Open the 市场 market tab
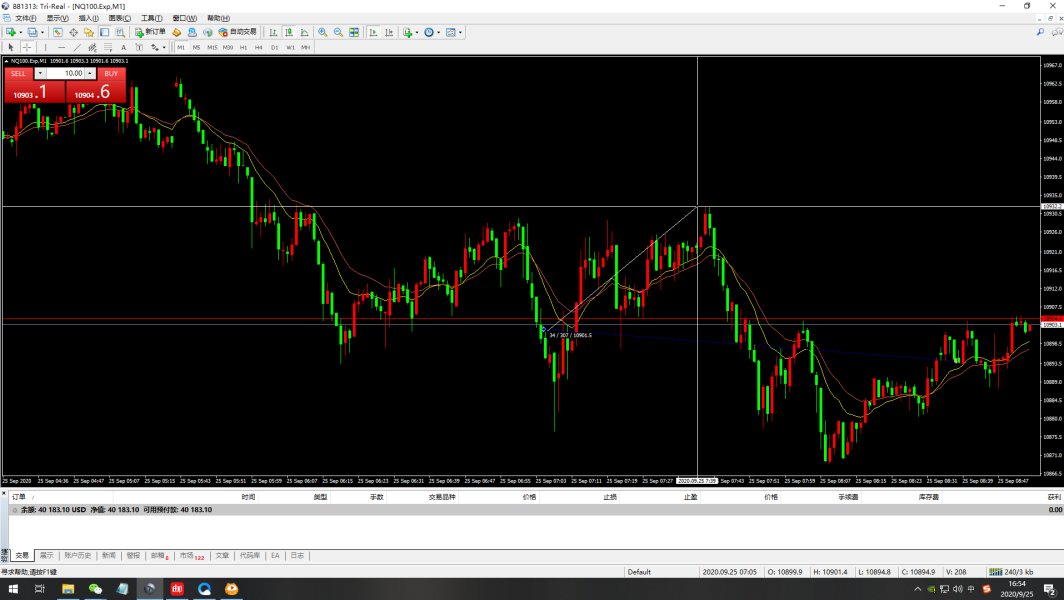The width and height of the screenshot is (1064, 600). pos(191,555)
